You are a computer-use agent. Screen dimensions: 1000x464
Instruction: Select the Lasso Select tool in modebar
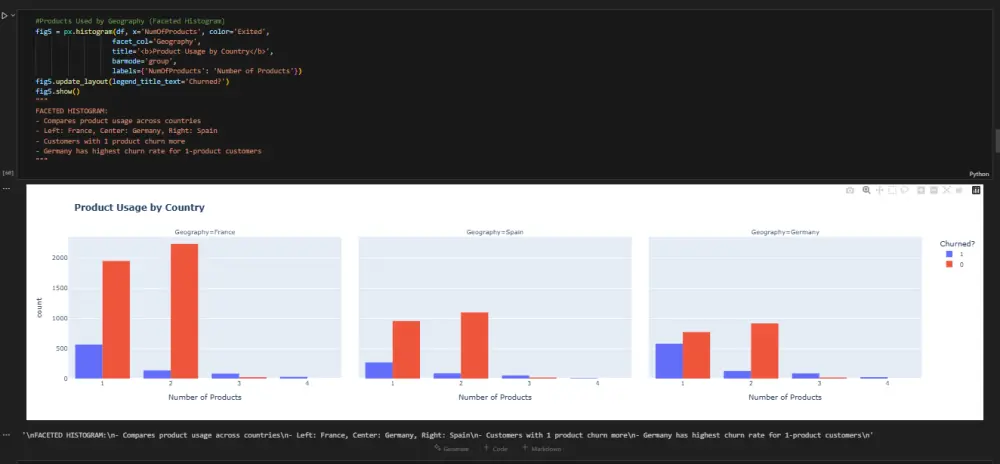pos(904,190)
